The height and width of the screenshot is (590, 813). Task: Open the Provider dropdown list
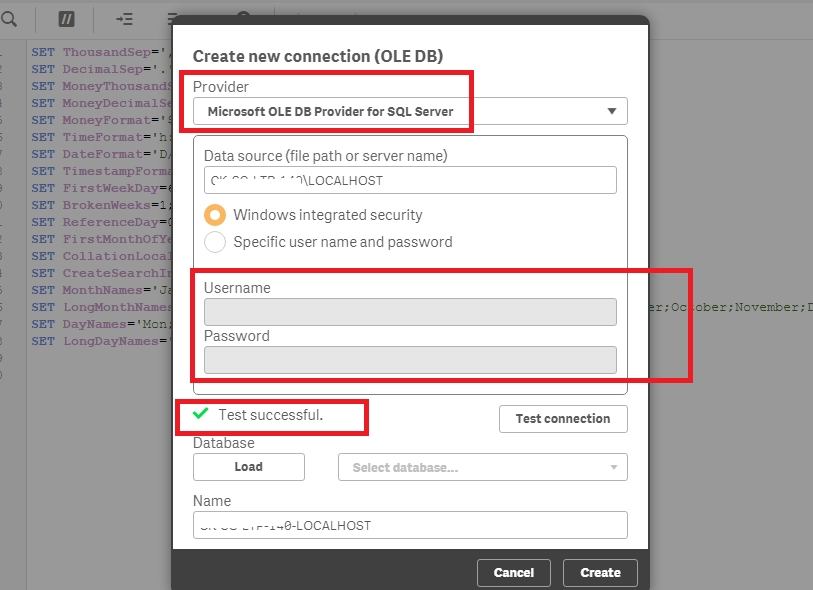coord(410,111)
